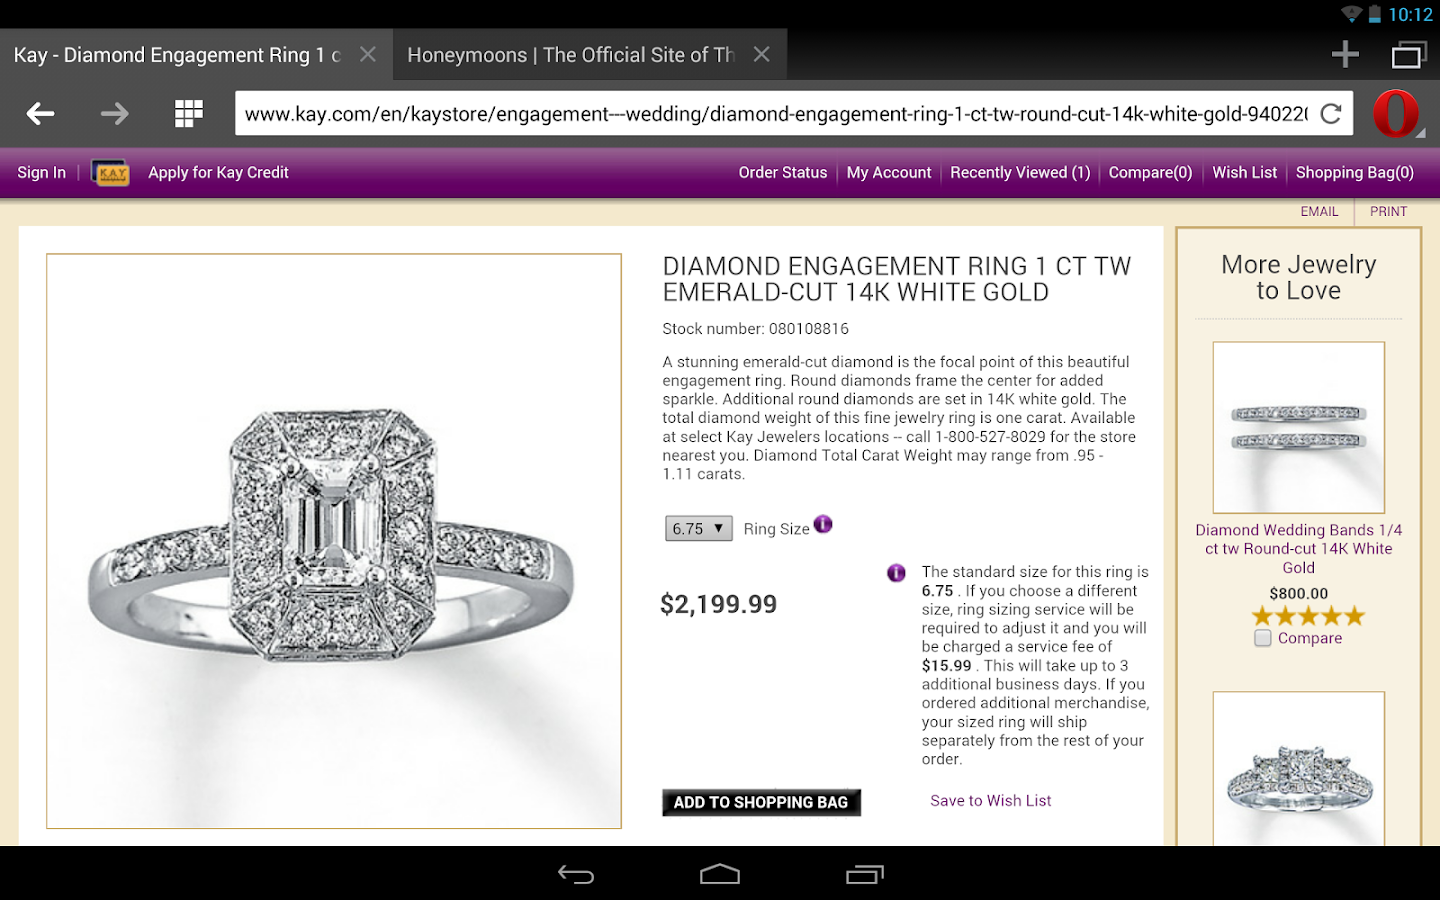Viewport: 1440px width, 900px height.
Task: Open the Diamond Wedding Bands ring thumbnail
Action: (1299, 428)
